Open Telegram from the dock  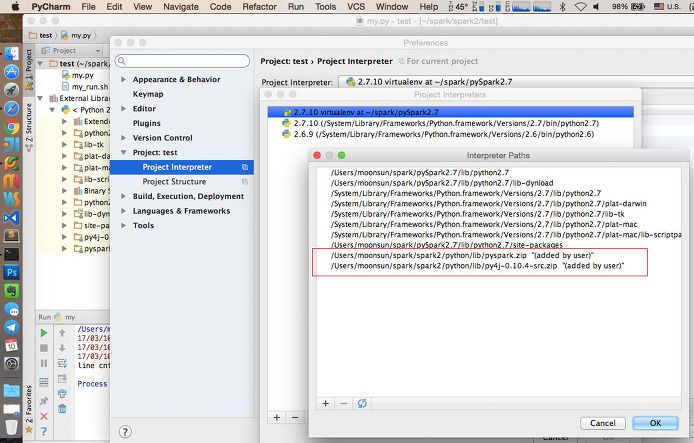(12, 327)
